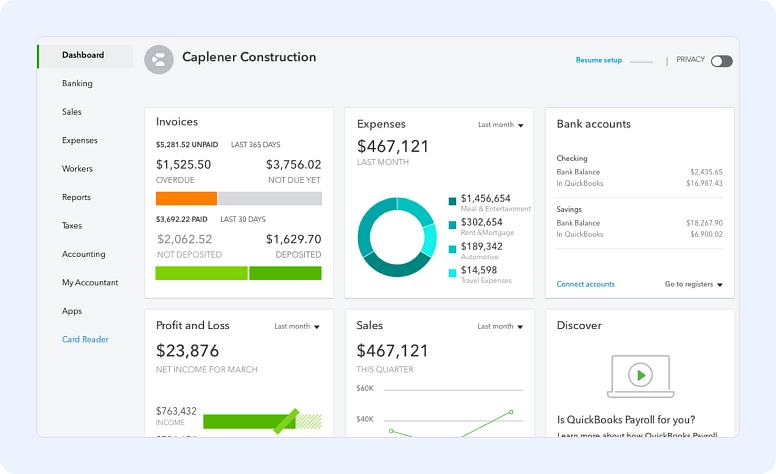Play the Discover payroll video icon

640,375
